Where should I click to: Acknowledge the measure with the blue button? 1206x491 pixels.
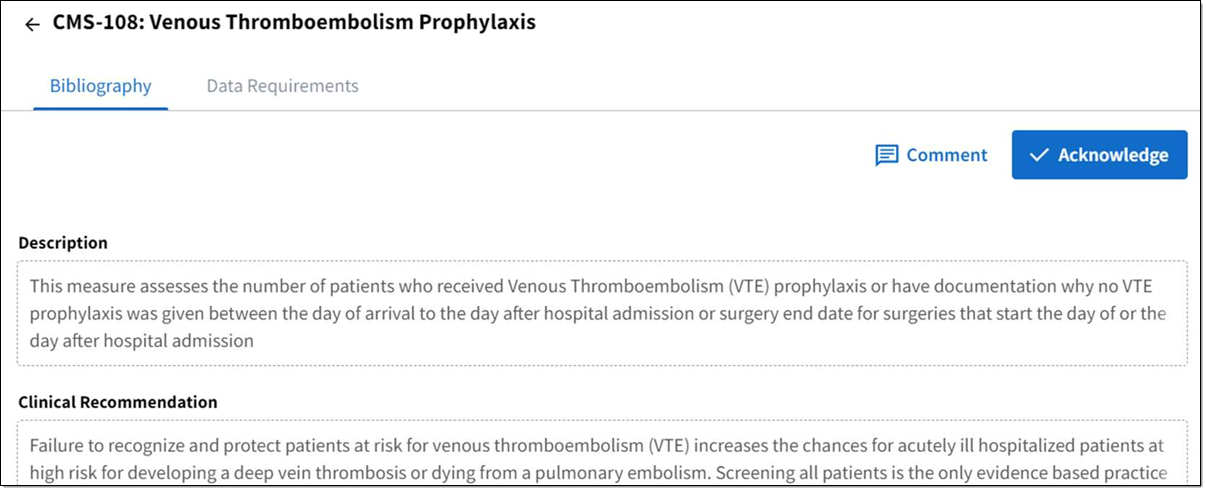(x=1099, y=155)
